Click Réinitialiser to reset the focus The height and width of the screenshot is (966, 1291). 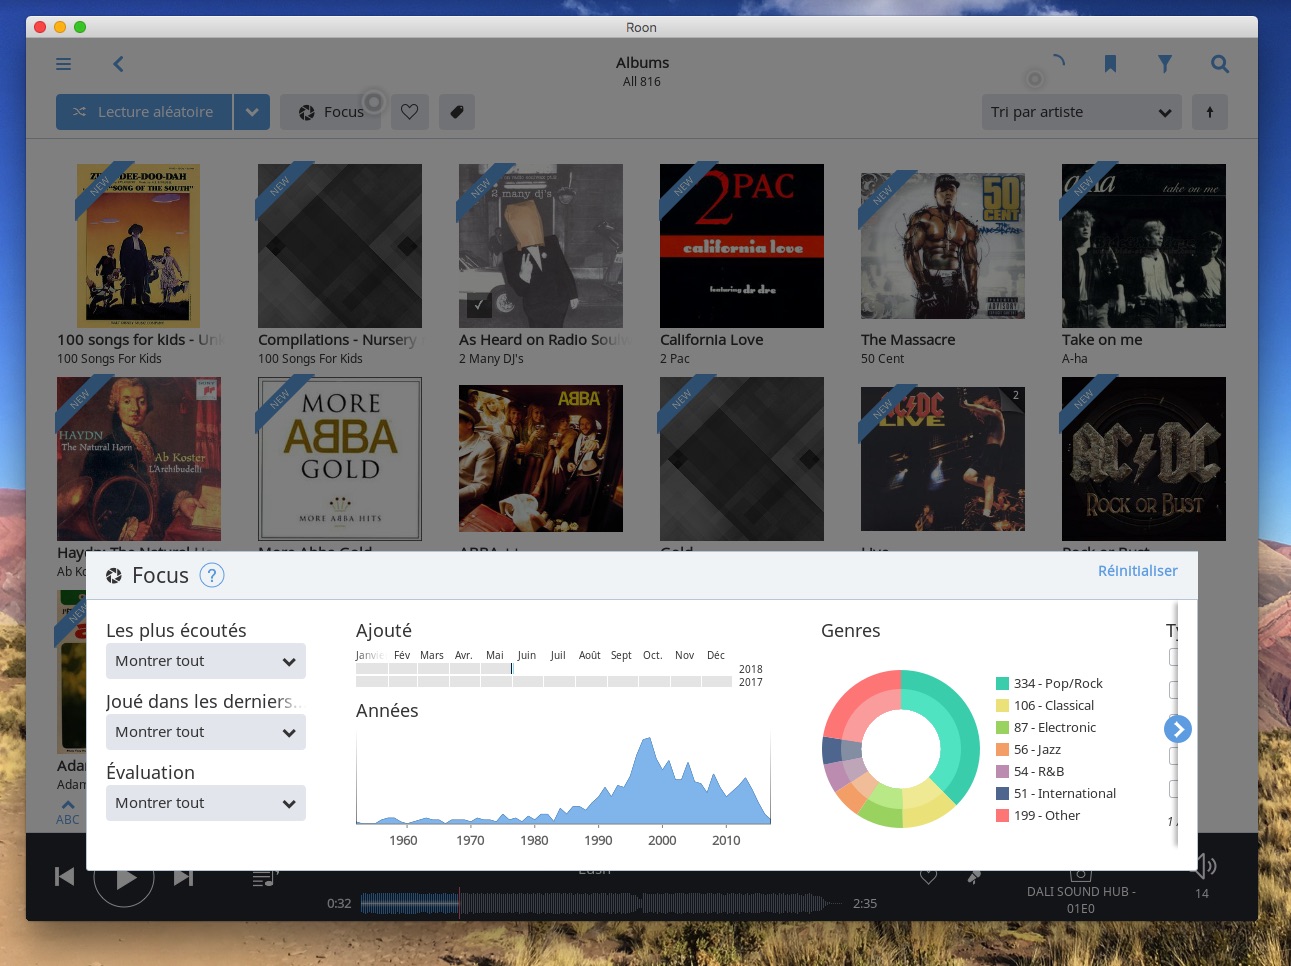coord(1137,571)
